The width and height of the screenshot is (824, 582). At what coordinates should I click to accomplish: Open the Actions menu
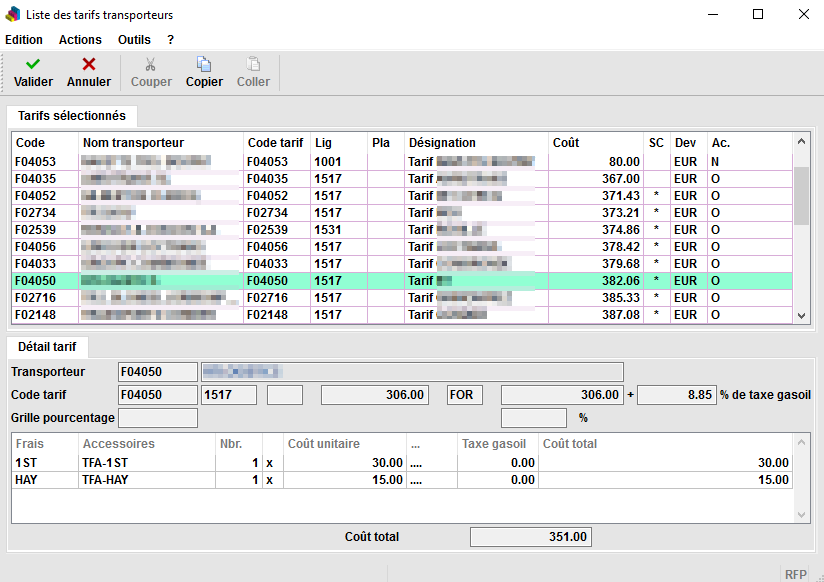(80, 40)
